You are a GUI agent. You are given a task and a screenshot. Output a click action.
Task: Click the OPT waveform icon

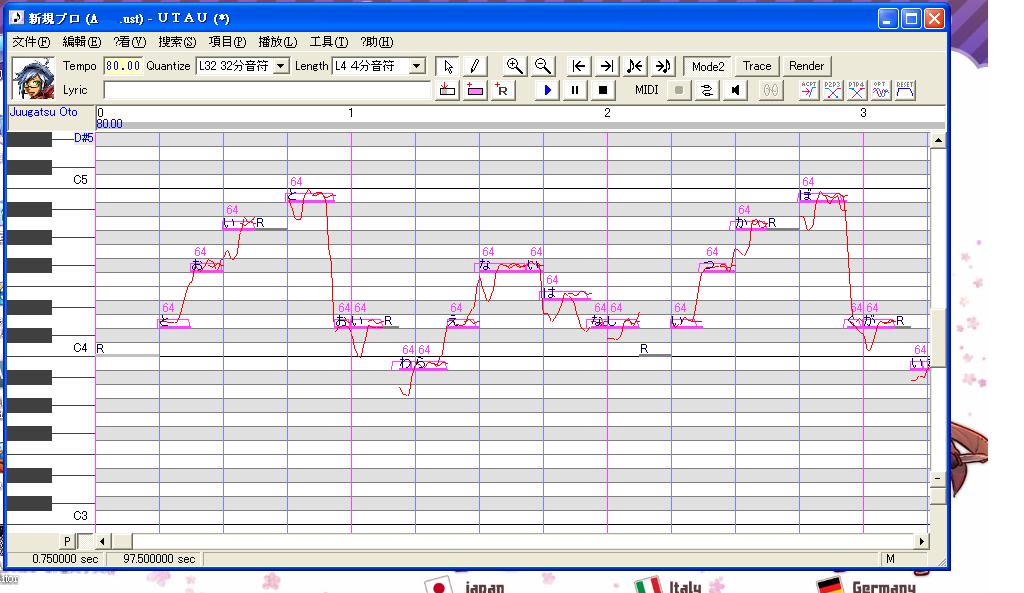880,90
